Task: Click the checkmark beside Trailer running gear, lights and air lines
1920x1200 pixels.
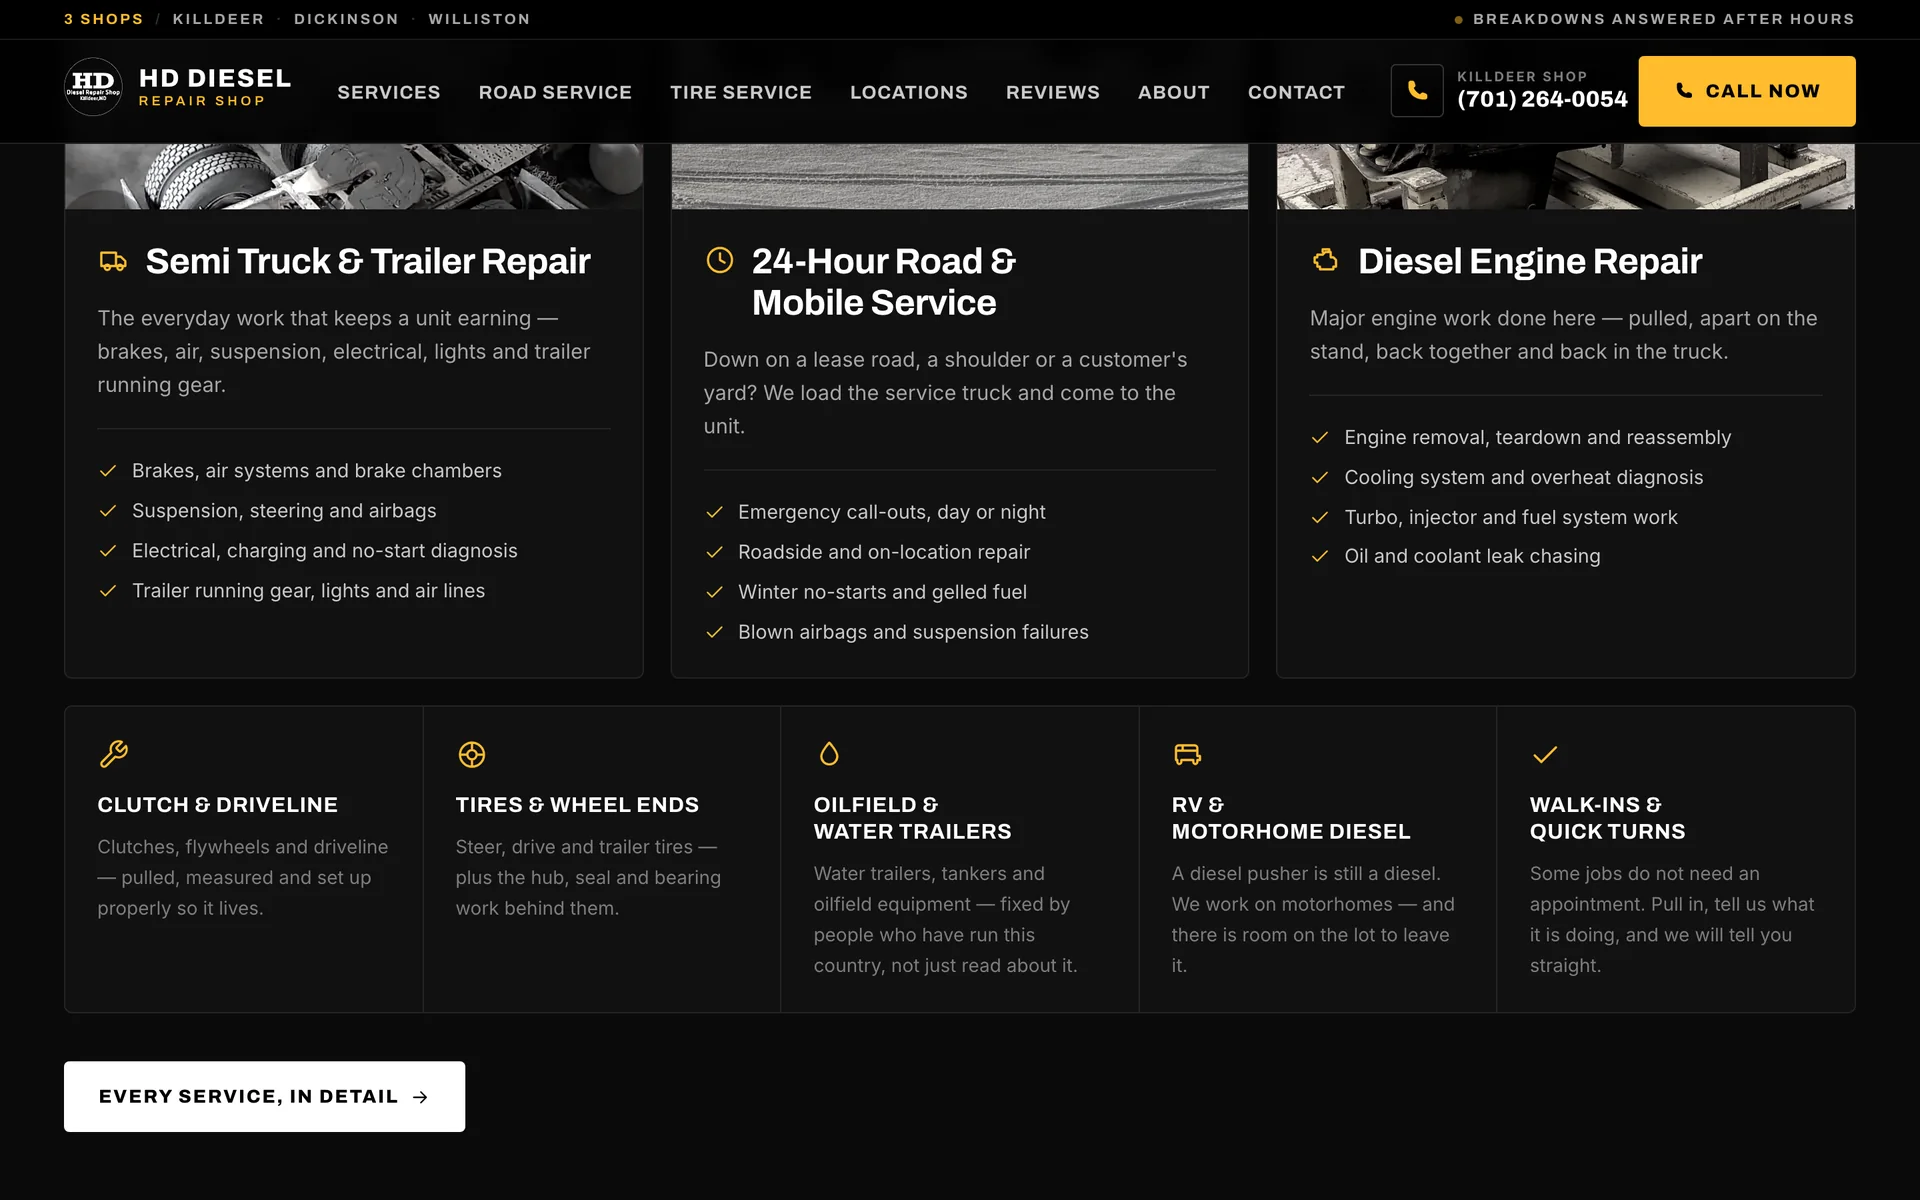Action: click(108, 591)
